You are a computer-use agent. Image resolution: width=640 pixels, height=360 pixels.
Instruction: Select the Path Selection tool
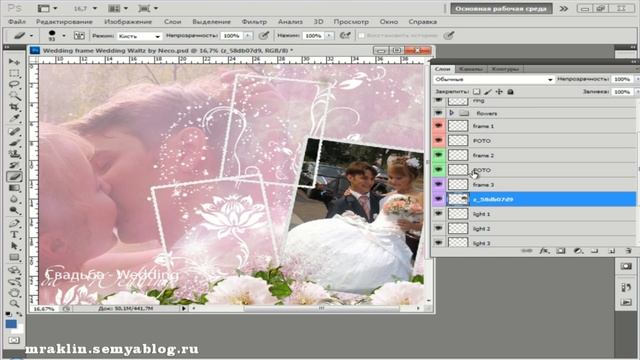coord(14,246)
